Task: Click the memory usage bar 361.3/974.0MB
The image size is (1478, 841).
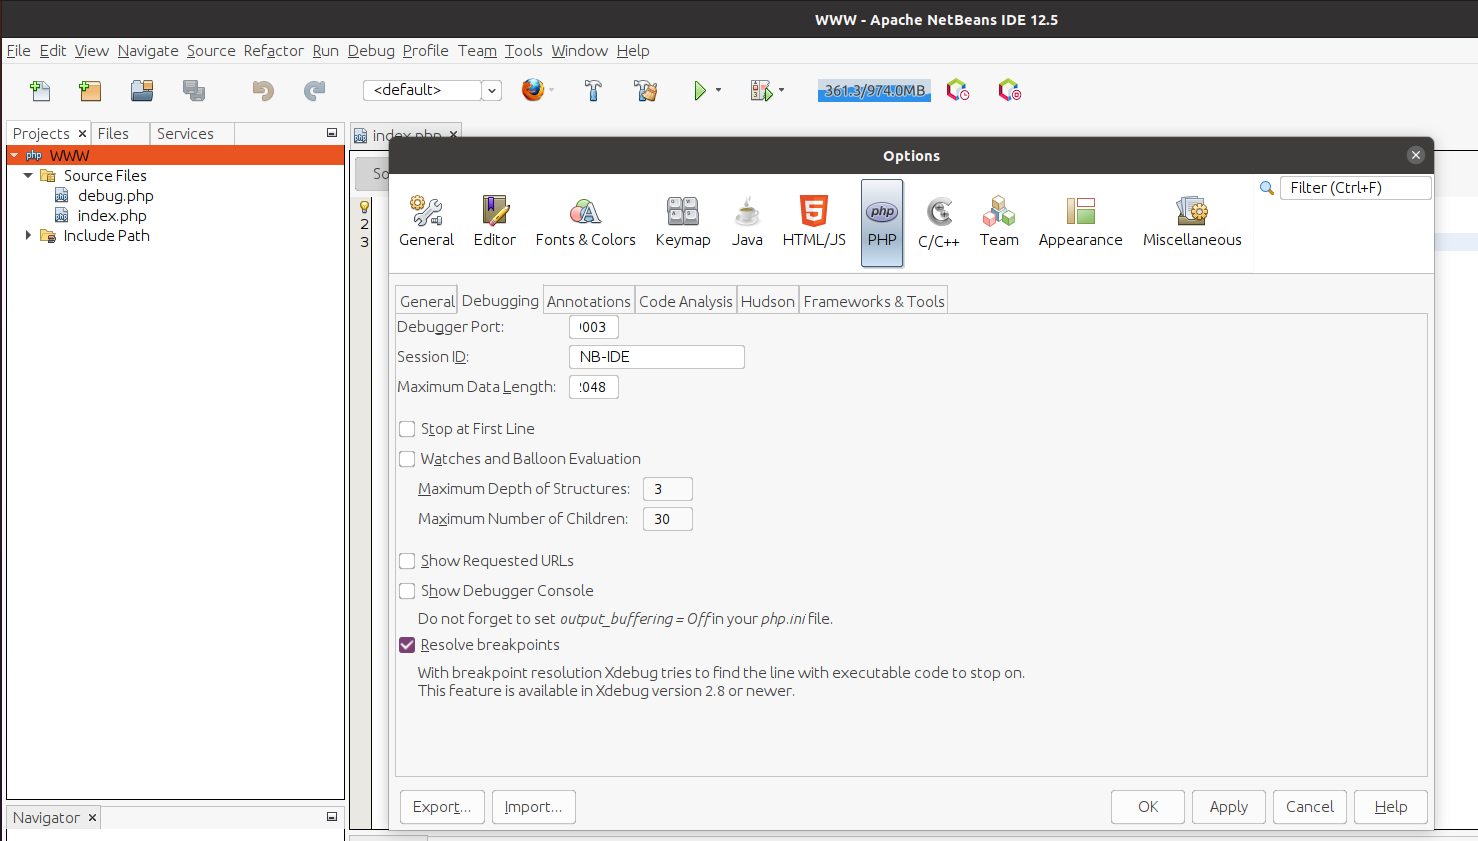Action: [x=874, y=91]
